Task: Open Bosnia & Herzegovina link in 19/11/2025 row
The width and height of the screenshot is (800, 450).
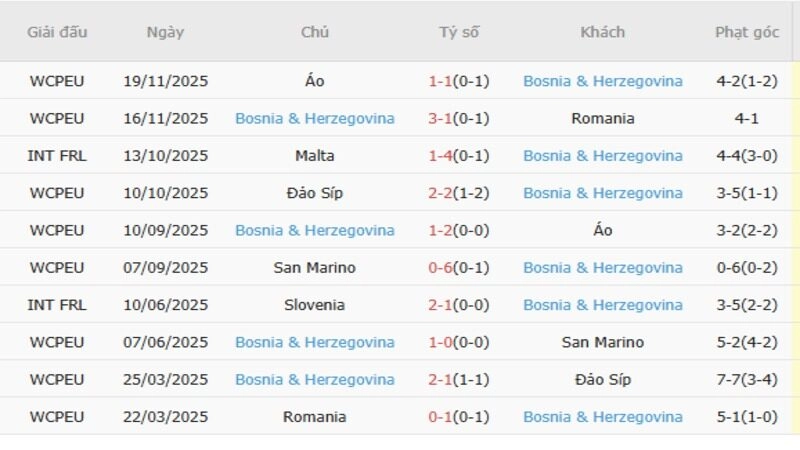Action: pos(603,81)
